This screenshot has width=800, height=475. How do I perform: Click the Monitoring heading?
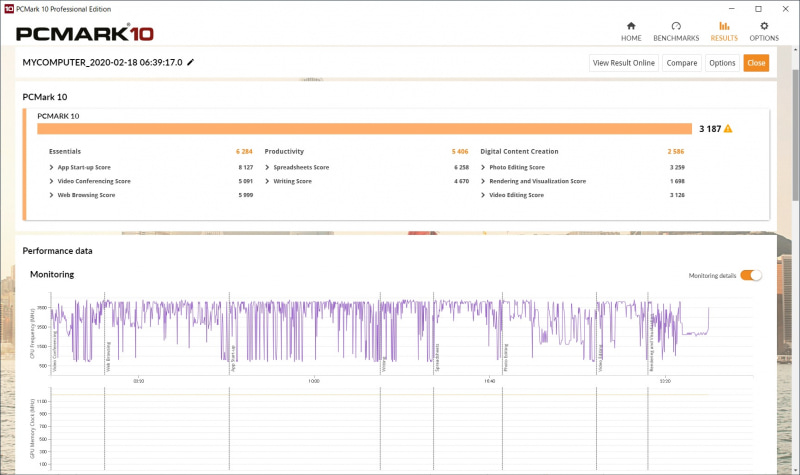(52, 274)
